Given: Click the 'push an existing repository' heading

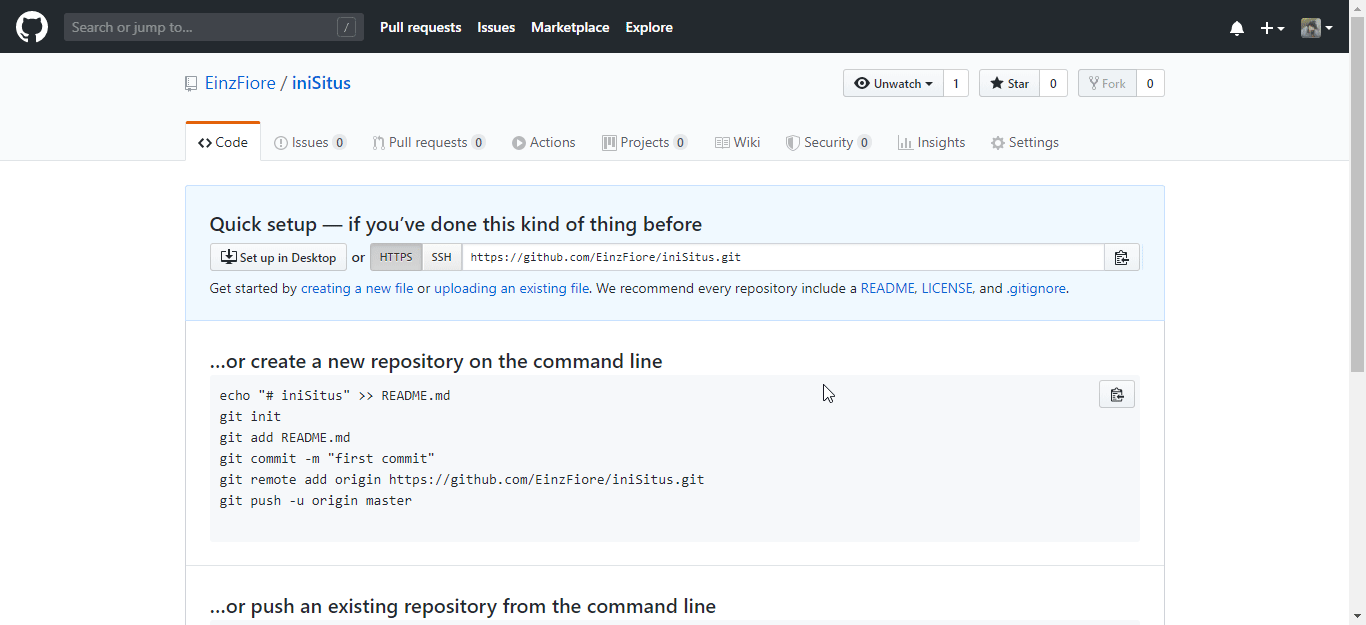Looking at the screenshot, I should (x=463, y=606).
